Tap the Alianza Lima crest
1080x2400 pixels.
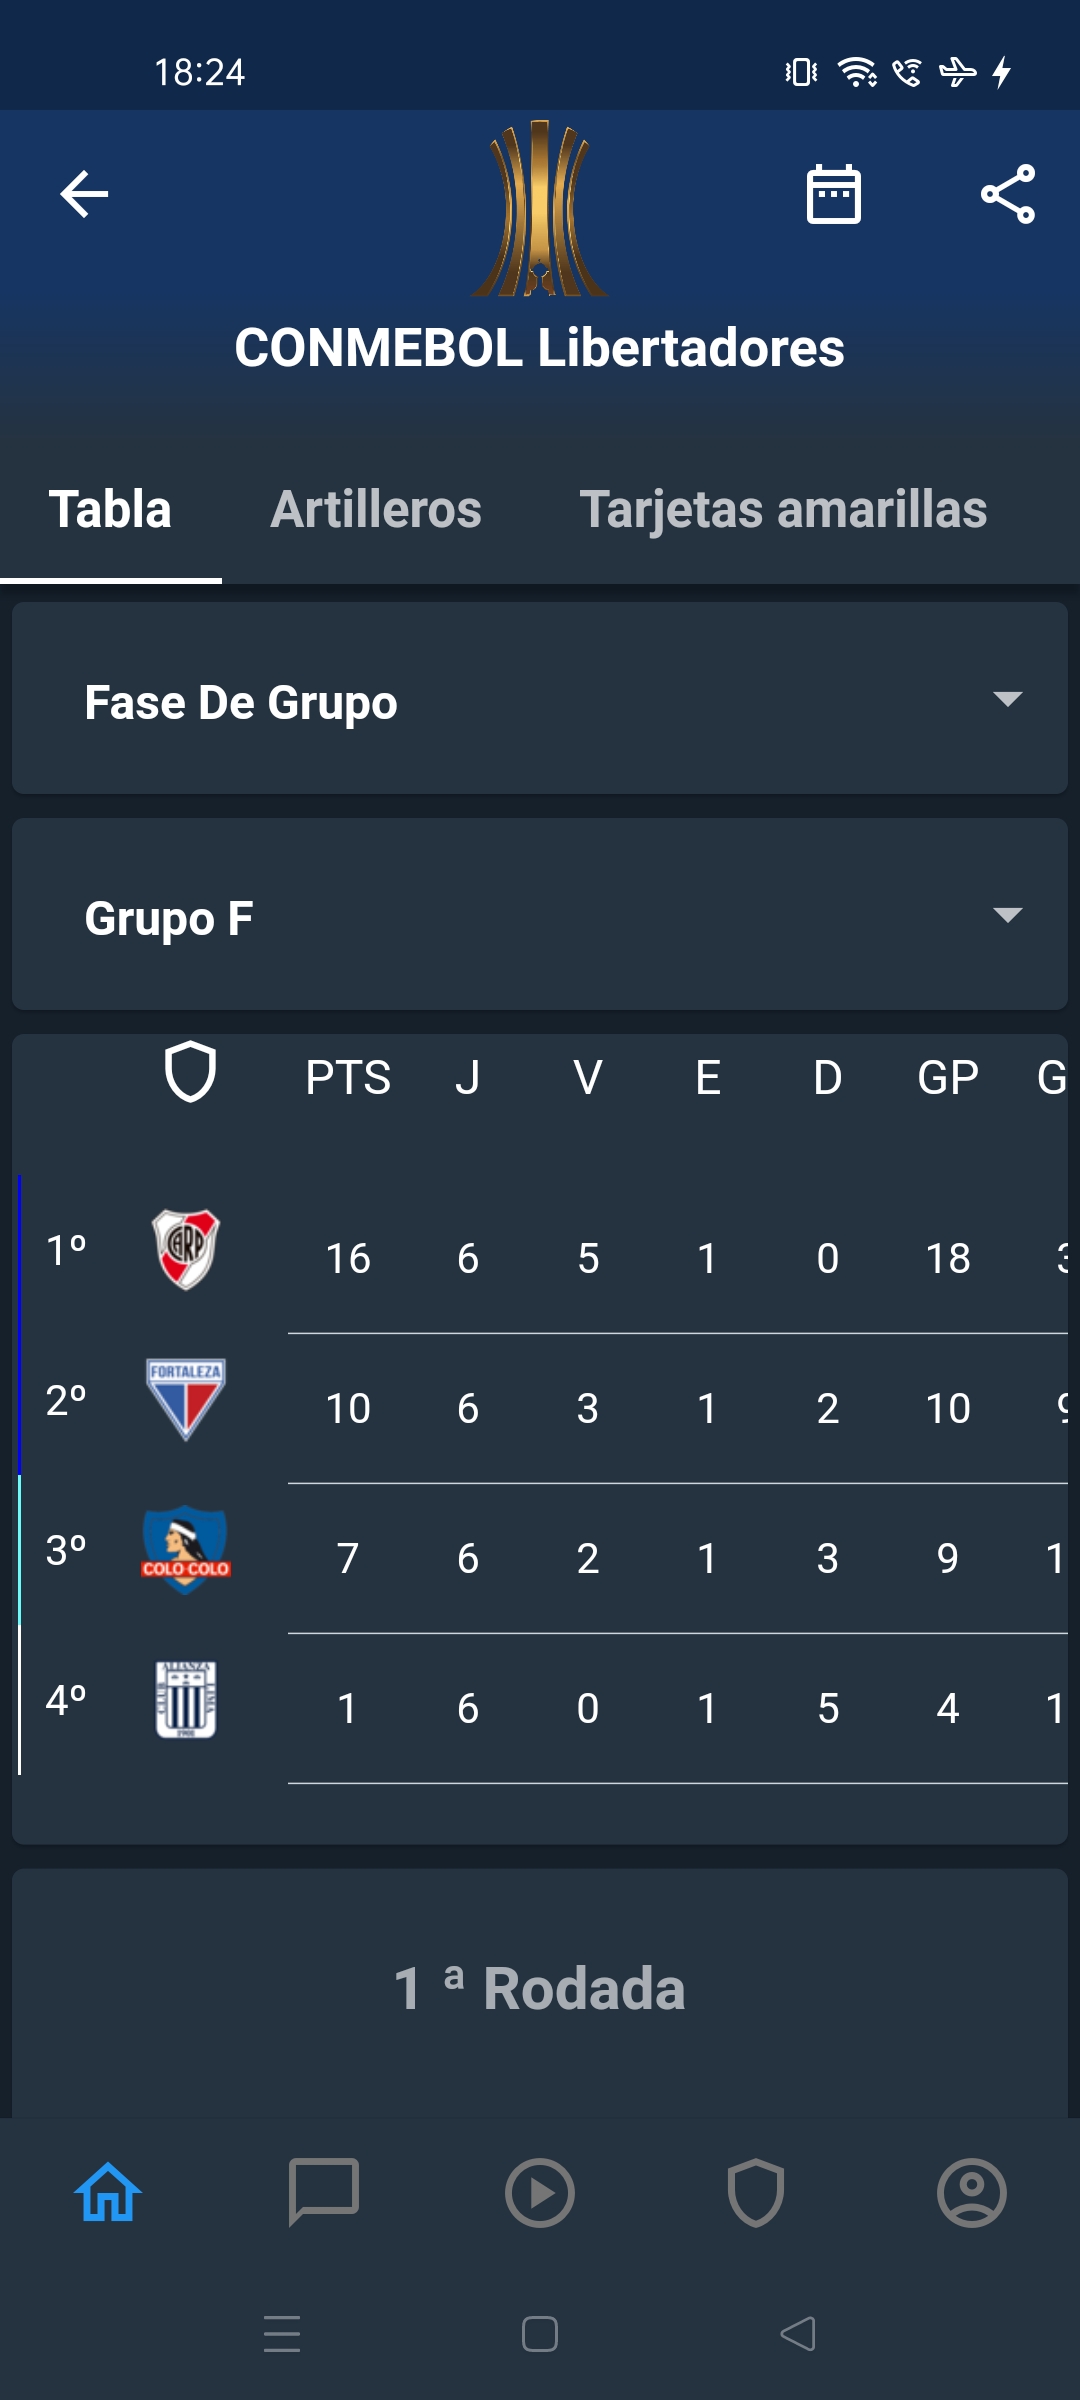point(186,1700)
